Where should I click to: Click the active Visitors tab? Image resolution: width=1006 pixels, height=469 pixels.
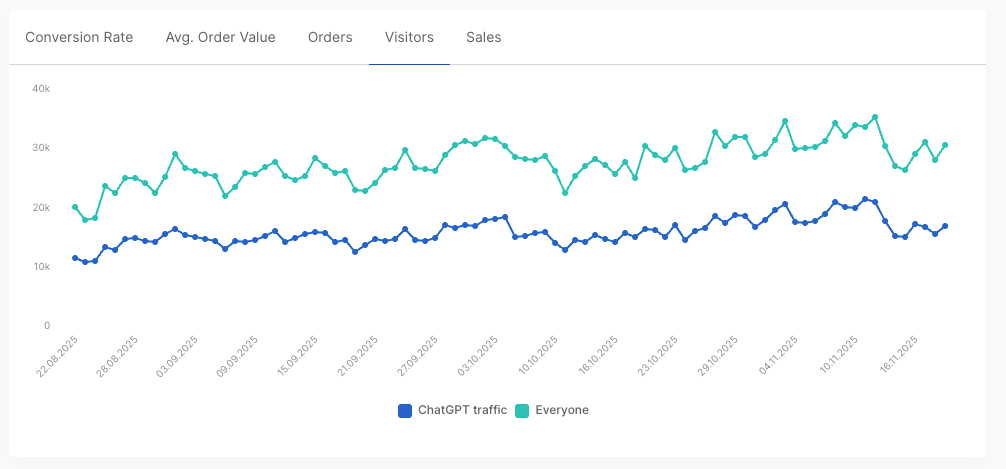[x=409, y=38]
